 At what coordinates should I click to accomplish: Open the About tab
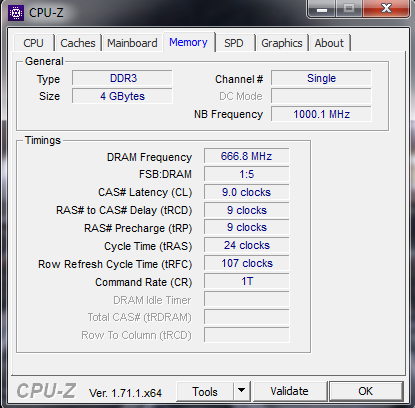[x=329, y=43]
